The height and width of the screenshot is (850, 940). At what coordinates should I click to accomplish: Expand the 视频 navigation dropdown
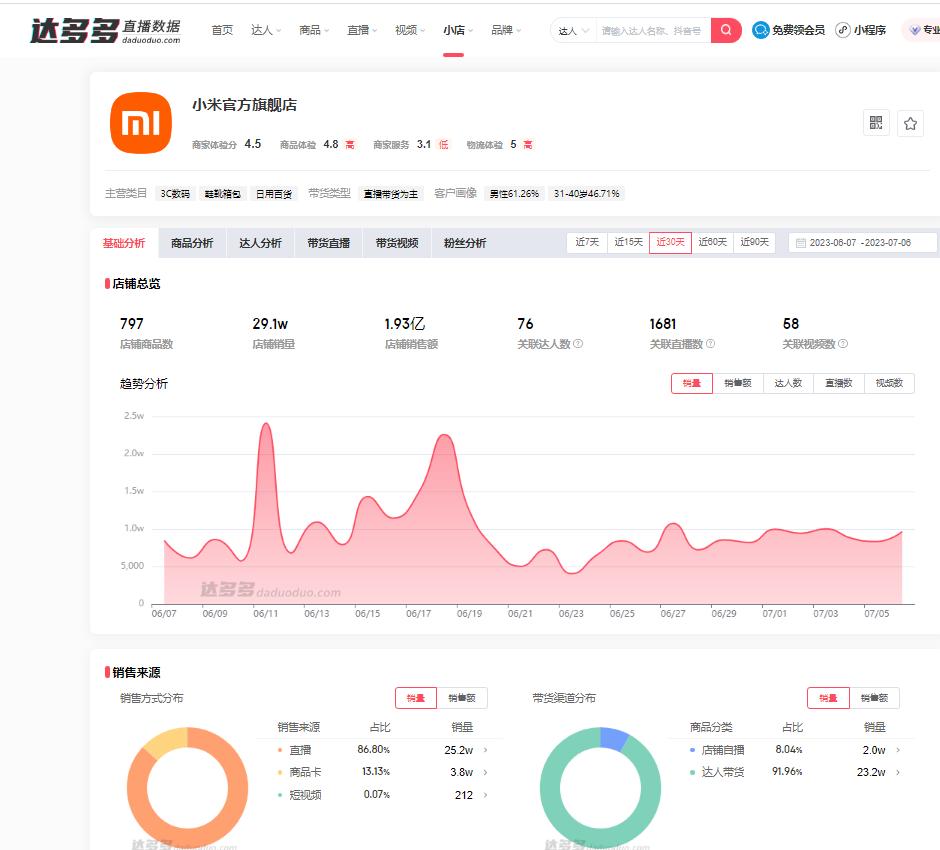pos(409,30)
